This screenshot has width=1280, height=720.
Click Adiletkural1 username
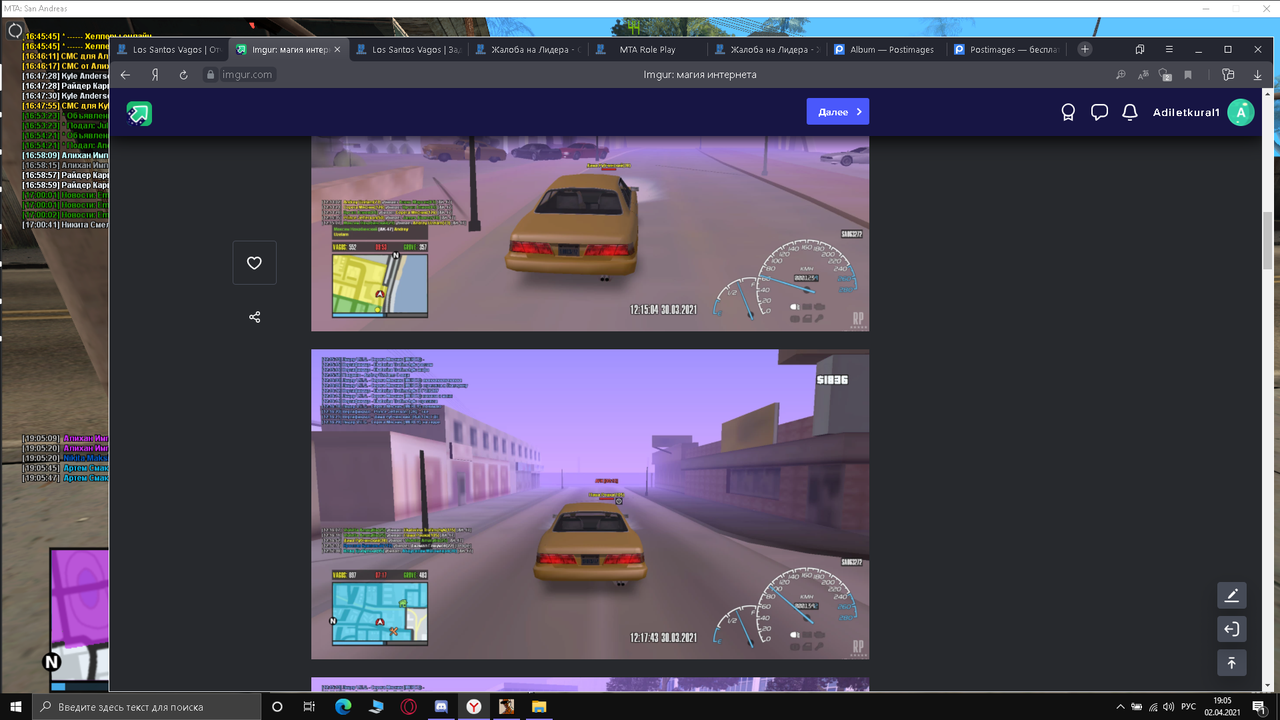click(x=1186, y=113)
